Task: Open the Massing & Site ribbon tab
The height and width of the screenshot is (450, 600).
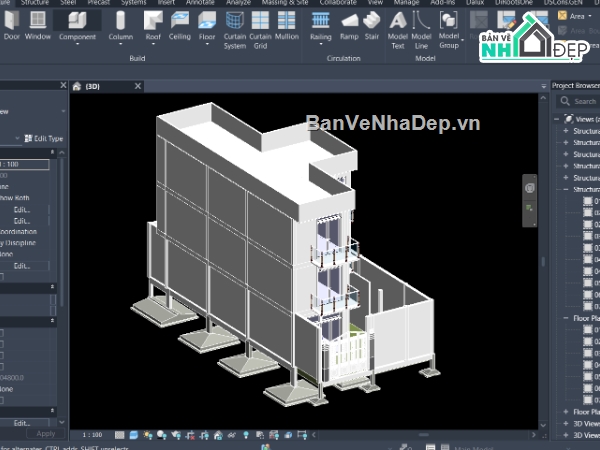Action: tap(285, 2)
